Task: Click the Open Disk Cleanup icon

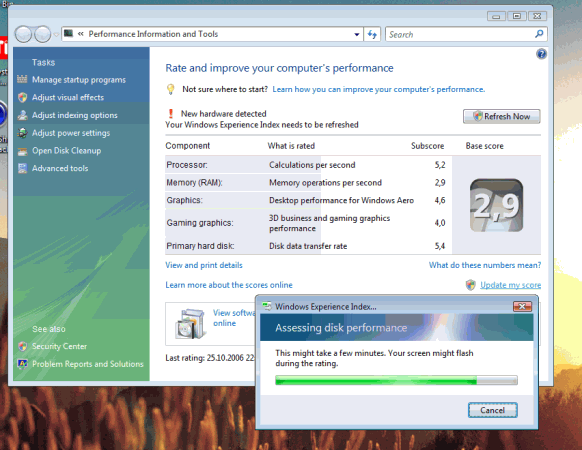Action: click(22, 151)
